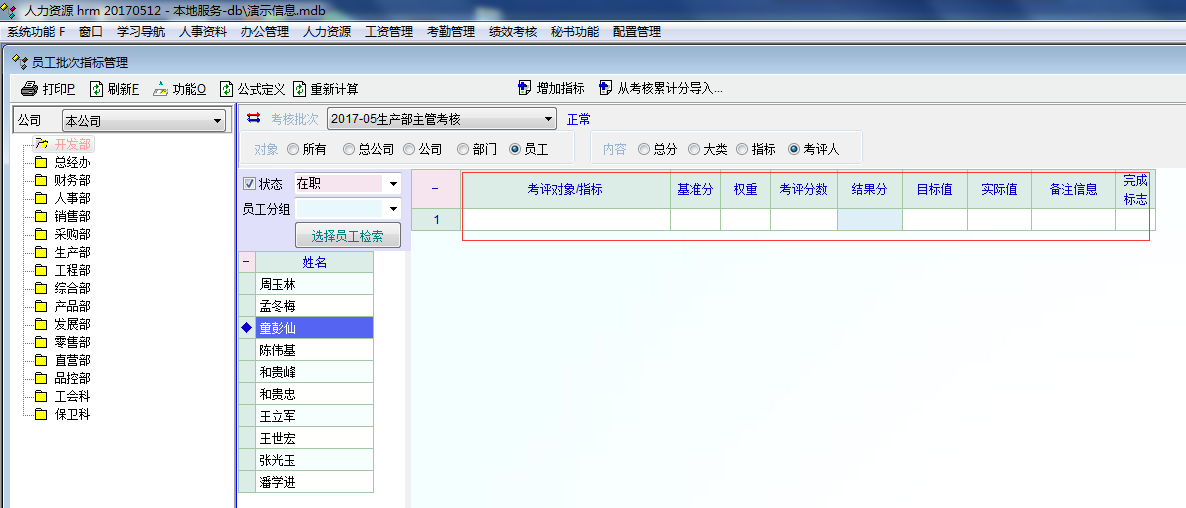Choose the 总分 content radio option

click(x=644, y=149)
